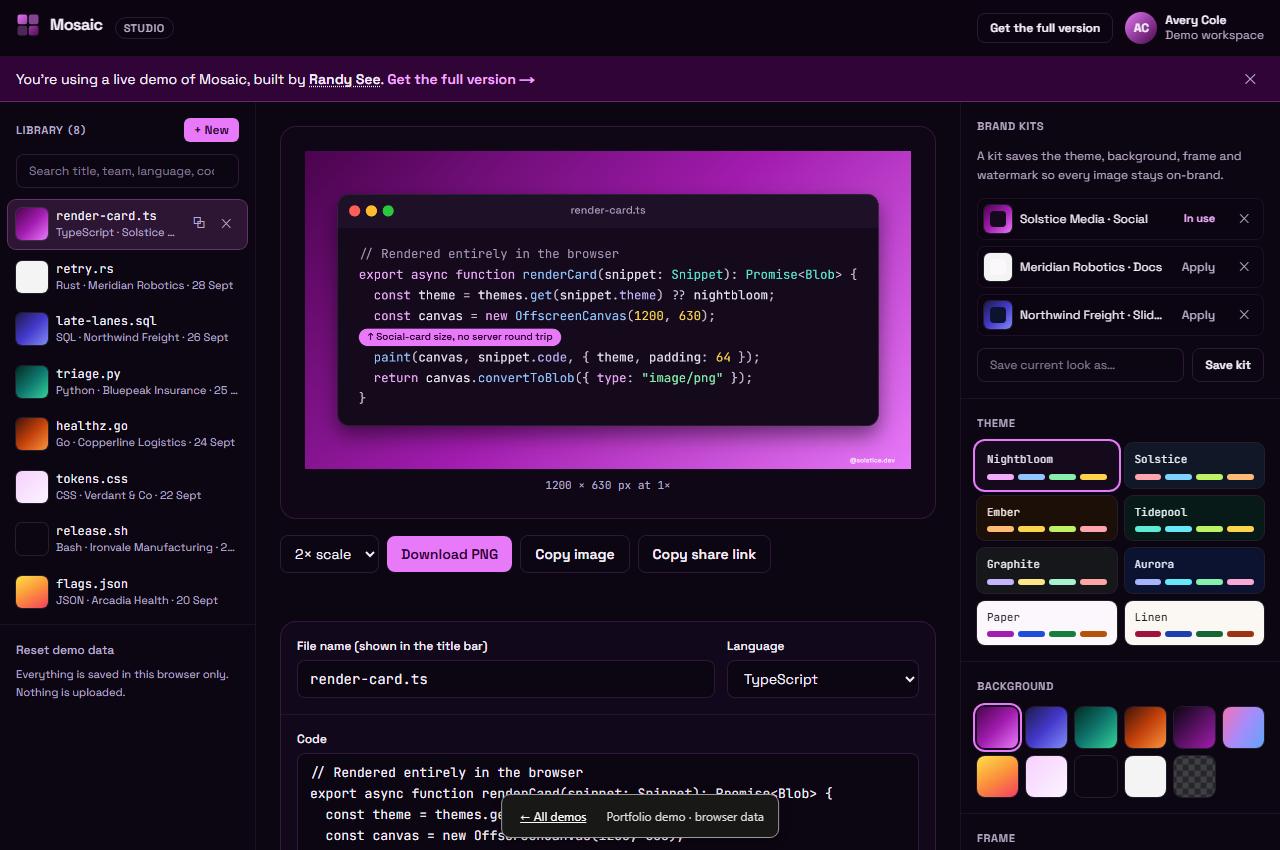Open the Randy See link
This screenshot has height=850, width=1280.
click(x=345, y=79)
